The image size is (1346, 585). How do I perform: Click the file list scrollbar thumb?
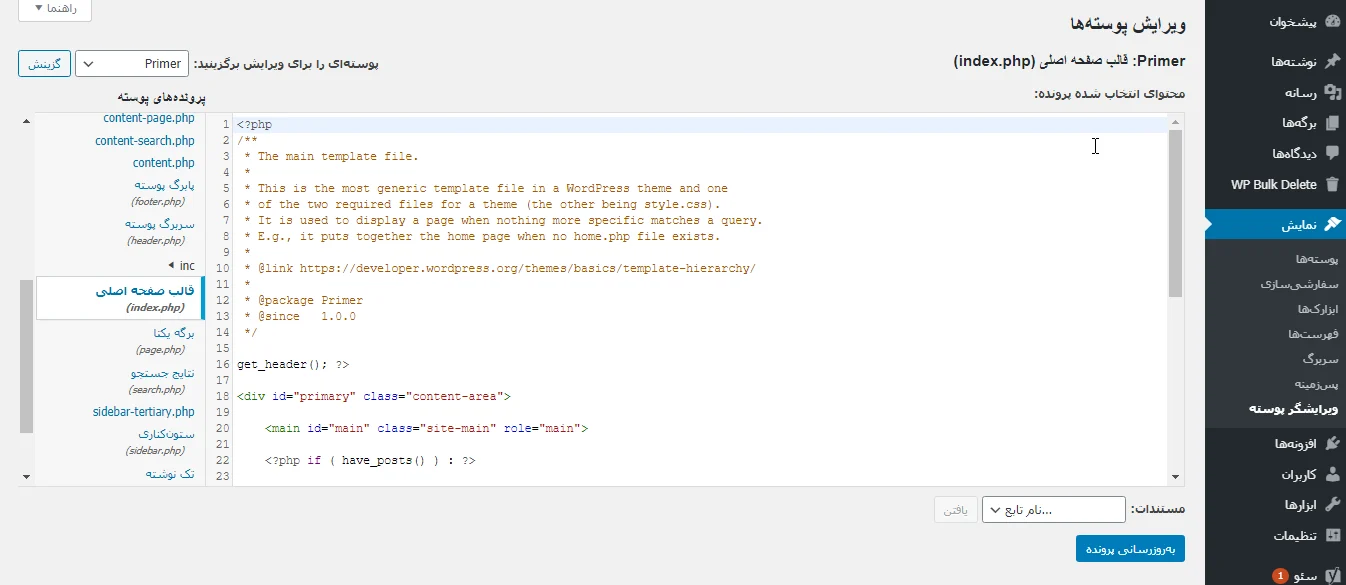26,357
